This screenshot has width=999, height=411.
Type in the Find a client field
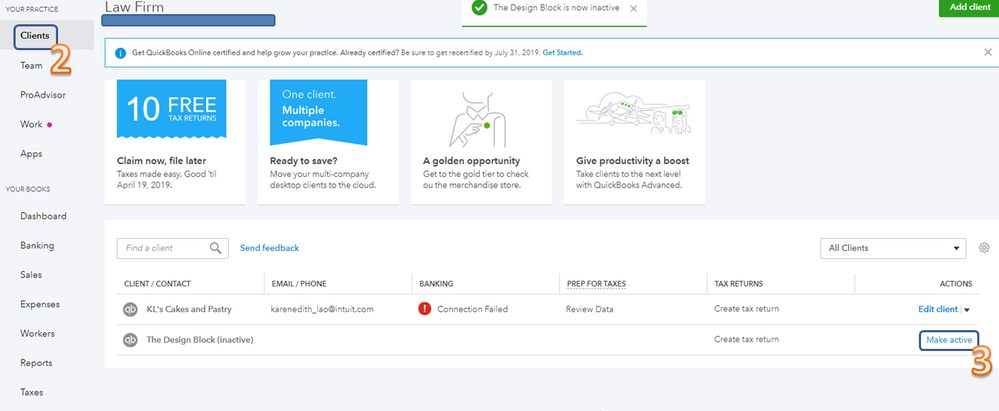click(160, 248)
